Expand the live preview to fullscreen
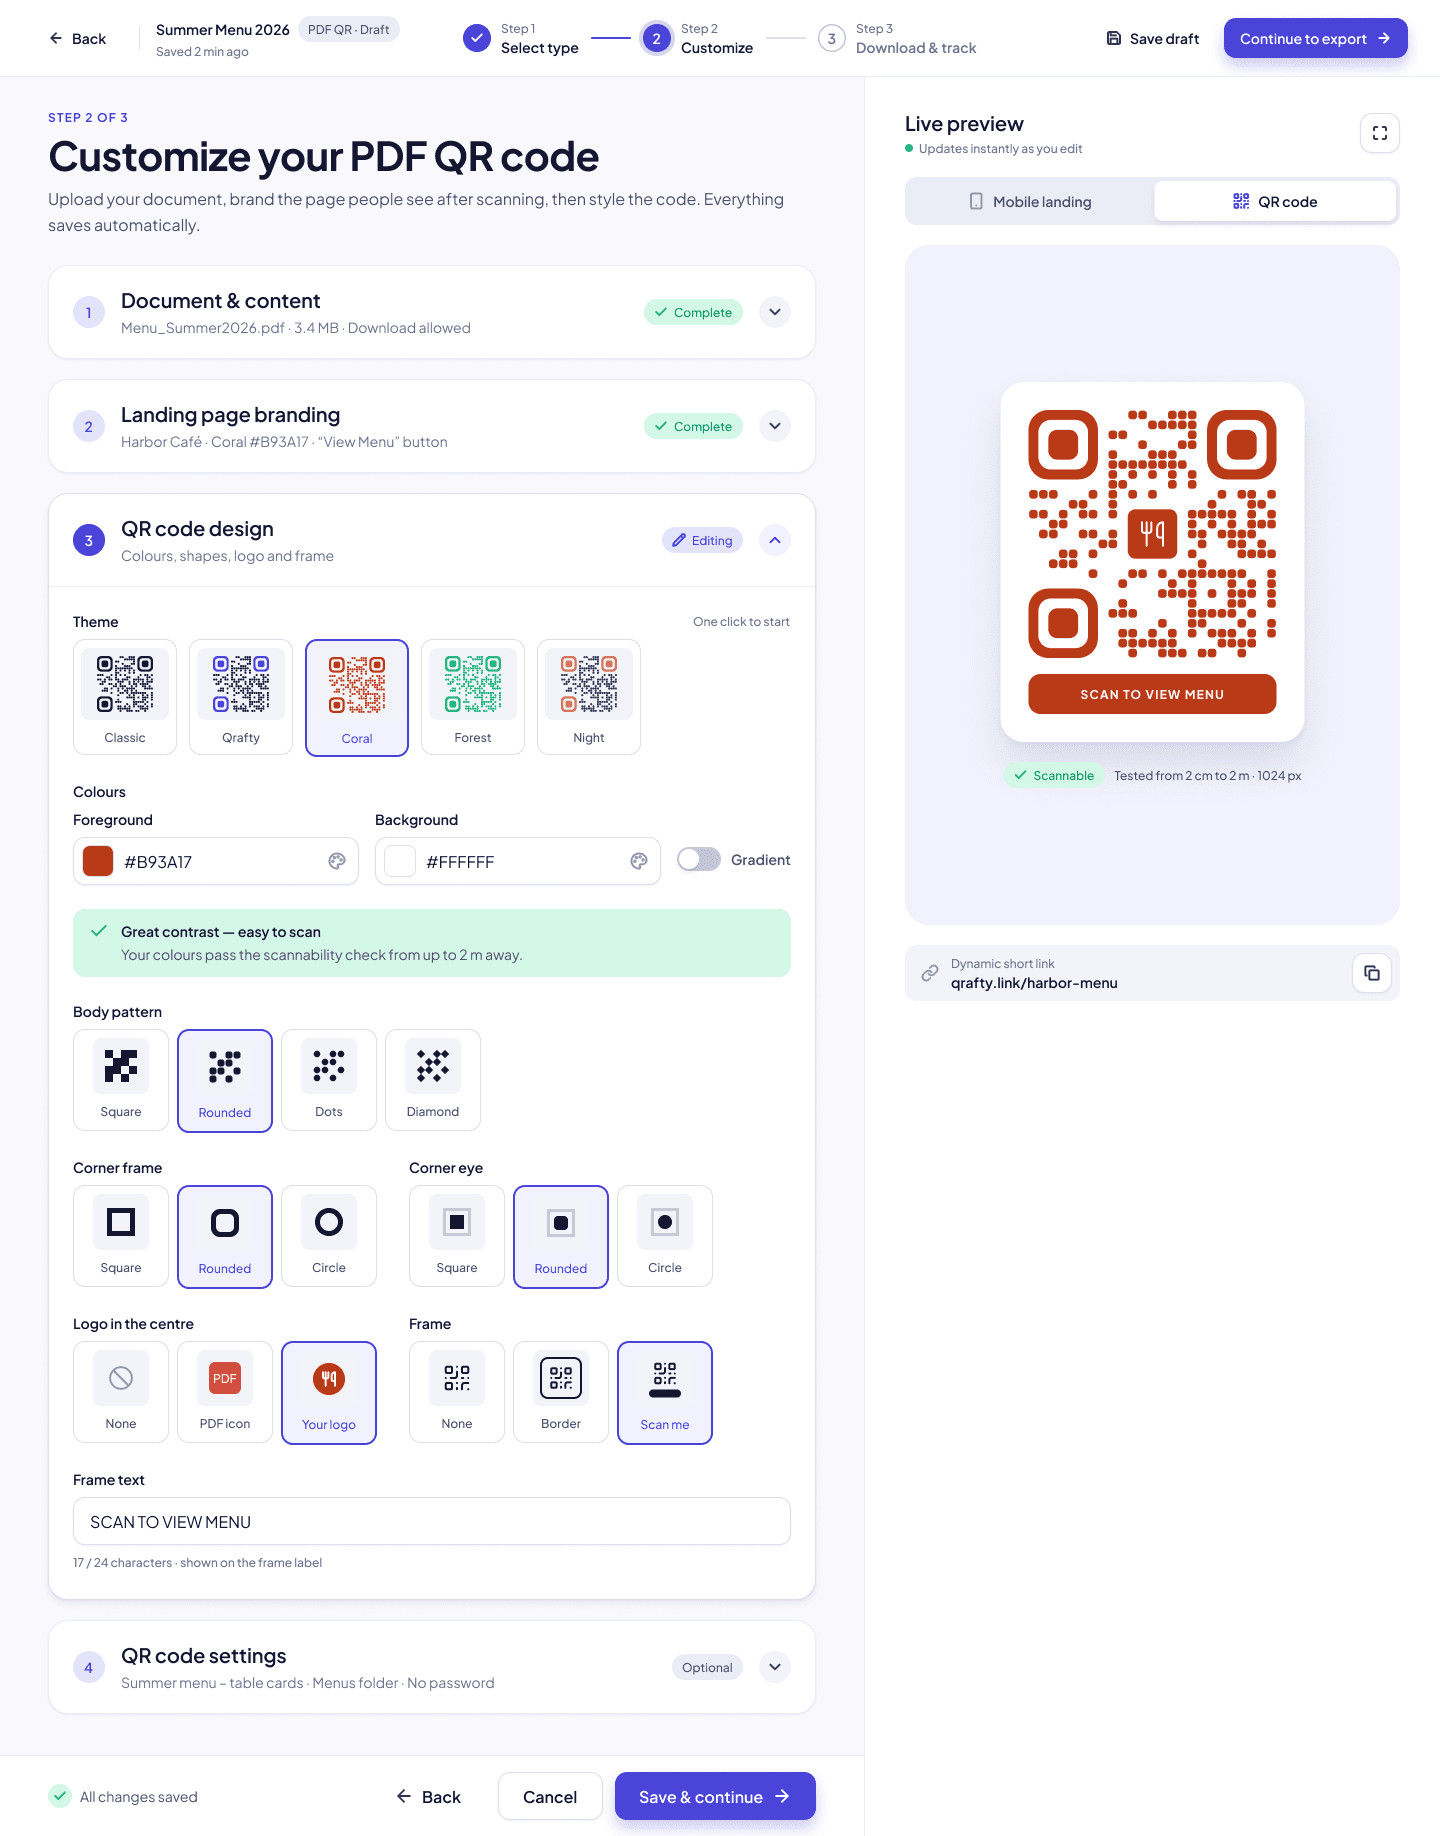The height and width of the screenshot is (1836, 1440). [x=1379, y=133]
